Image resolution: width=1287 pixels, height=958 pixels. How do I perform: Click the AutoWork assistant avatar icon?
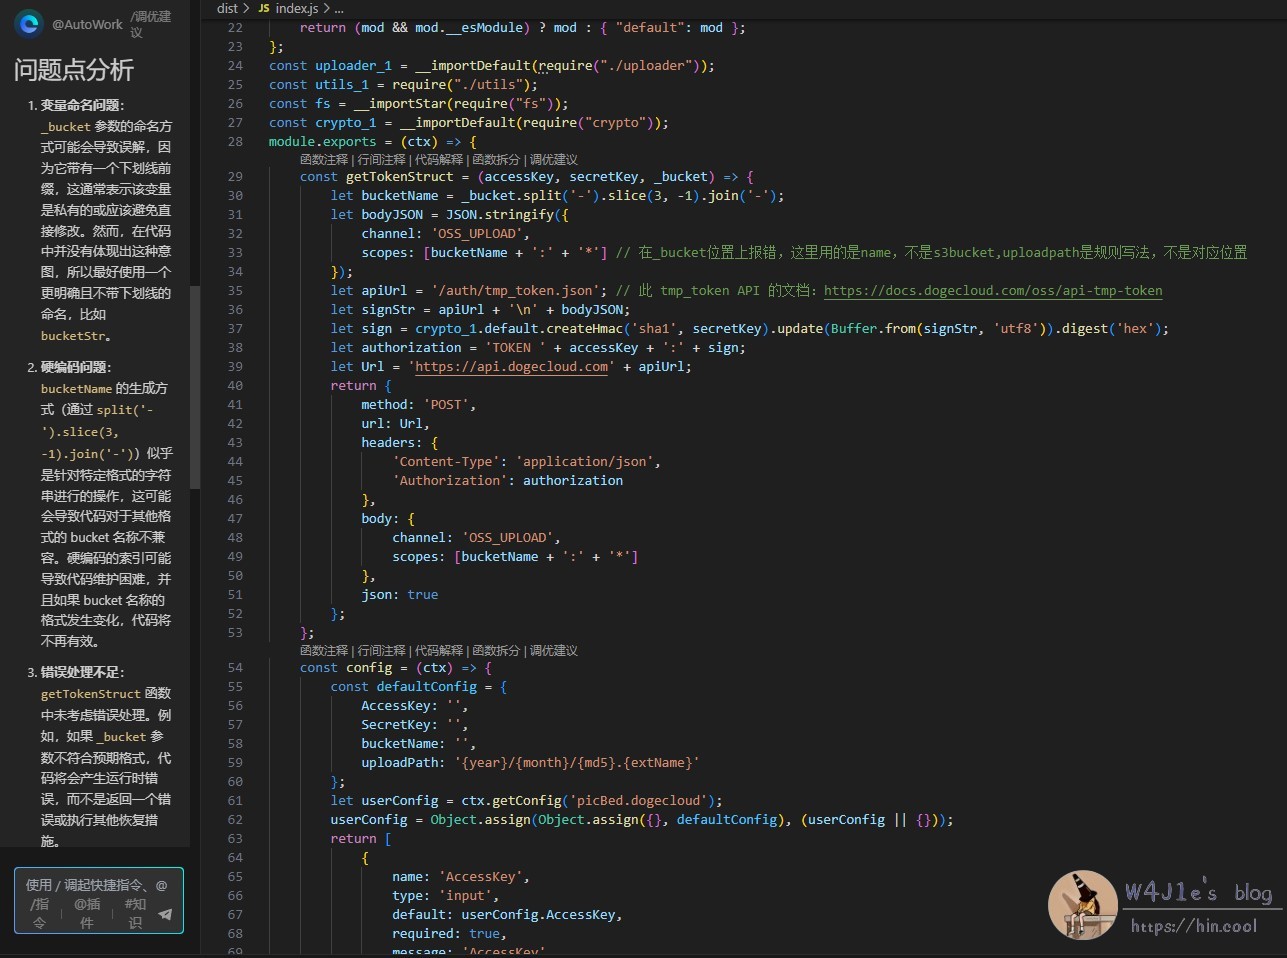29,23
